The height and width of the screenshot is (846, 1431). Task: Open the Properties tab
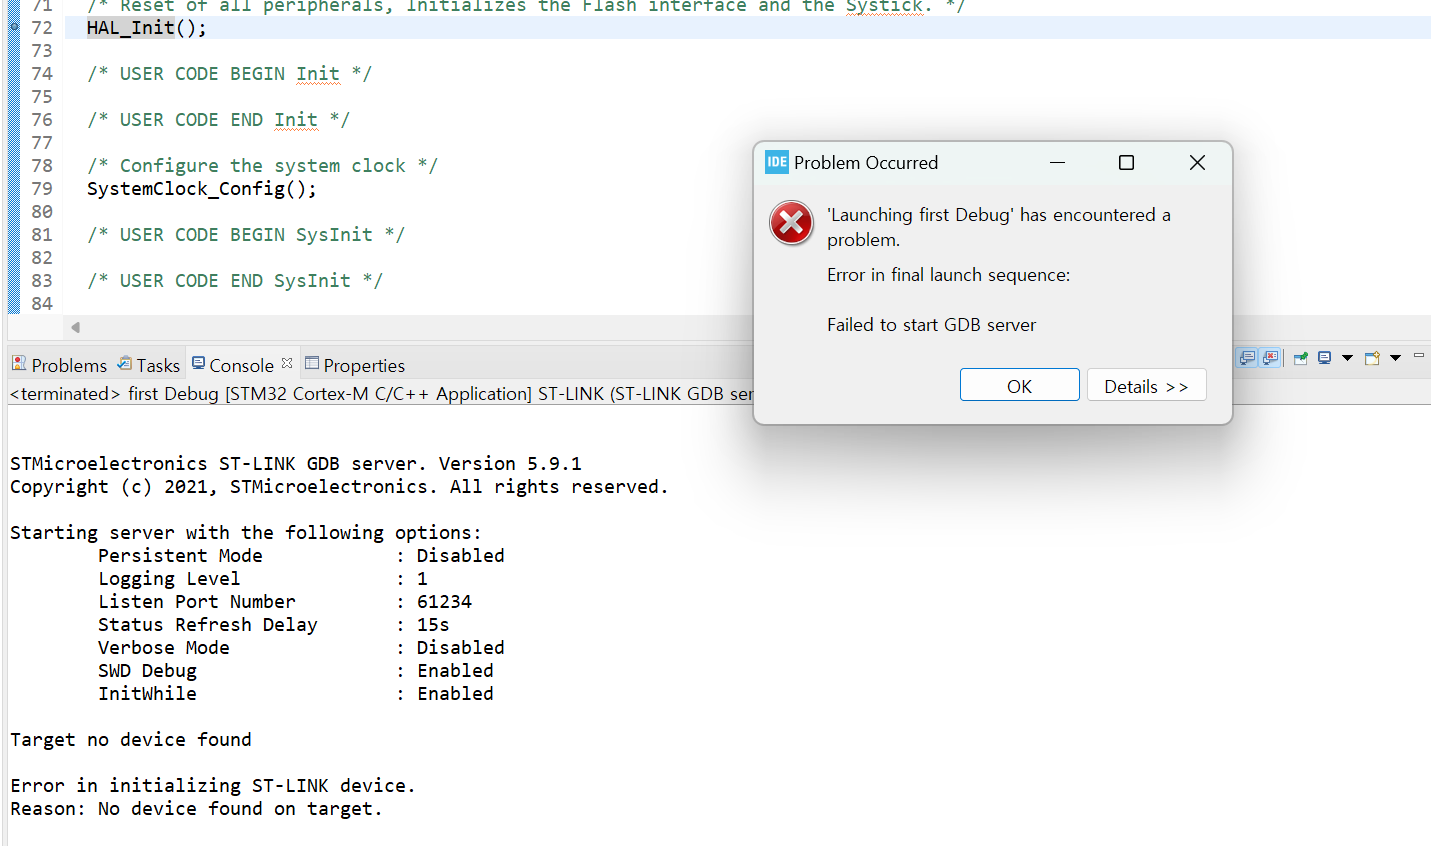tap(354, 365)
